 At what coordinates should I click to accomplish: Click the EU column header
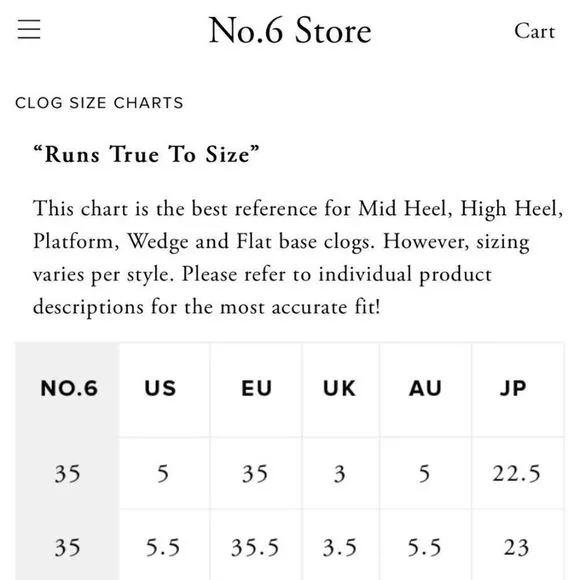pyautogui.click(x=256, y=388)
